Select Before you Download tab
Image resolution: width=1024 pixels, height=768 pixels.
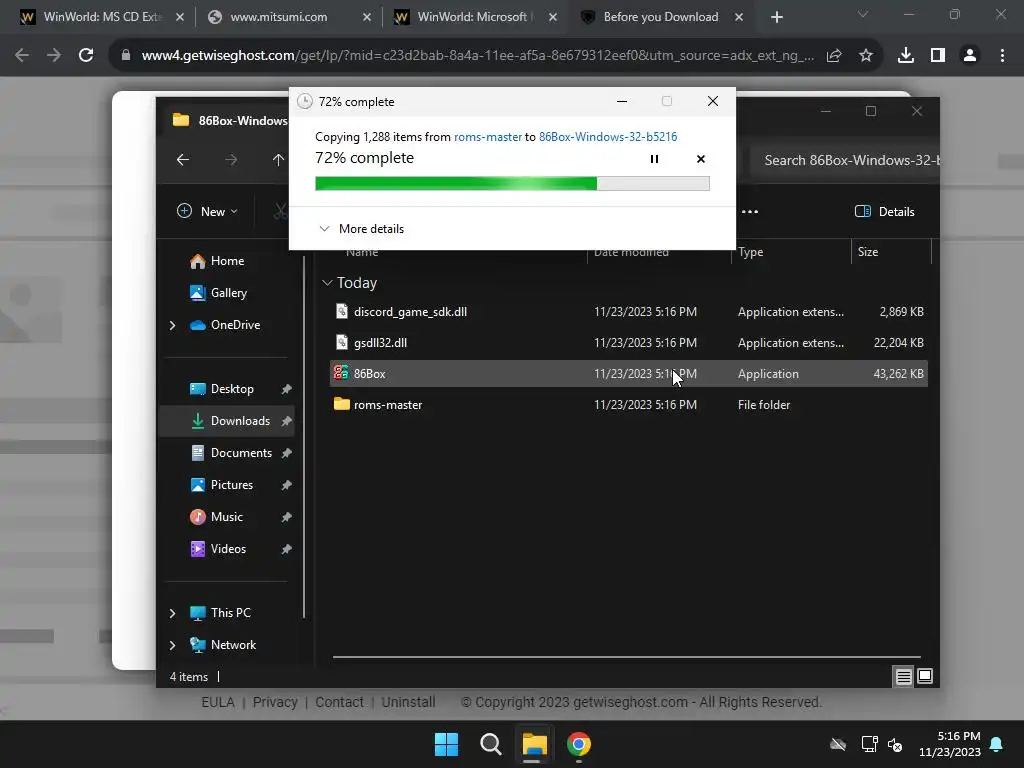[x=660, y=17]
